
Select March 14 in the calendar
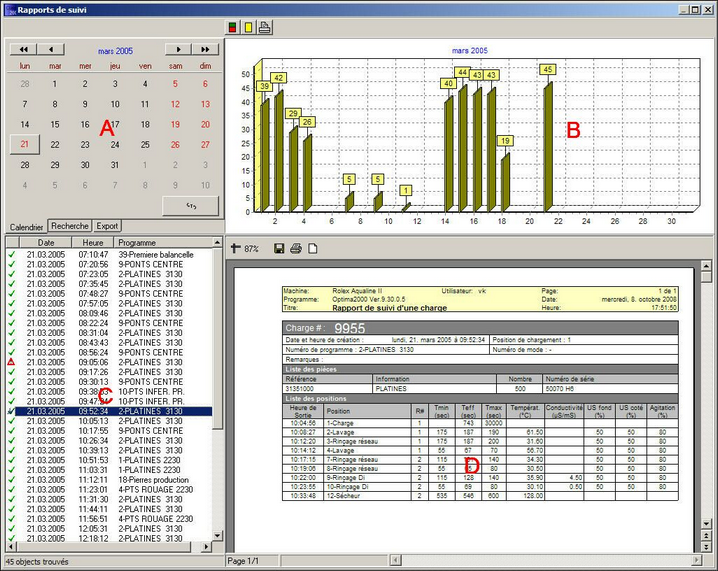25,124
